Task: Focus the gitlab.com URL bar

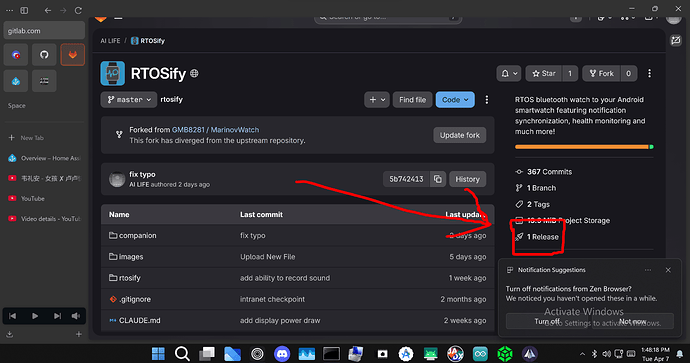Action: [44, 31]
